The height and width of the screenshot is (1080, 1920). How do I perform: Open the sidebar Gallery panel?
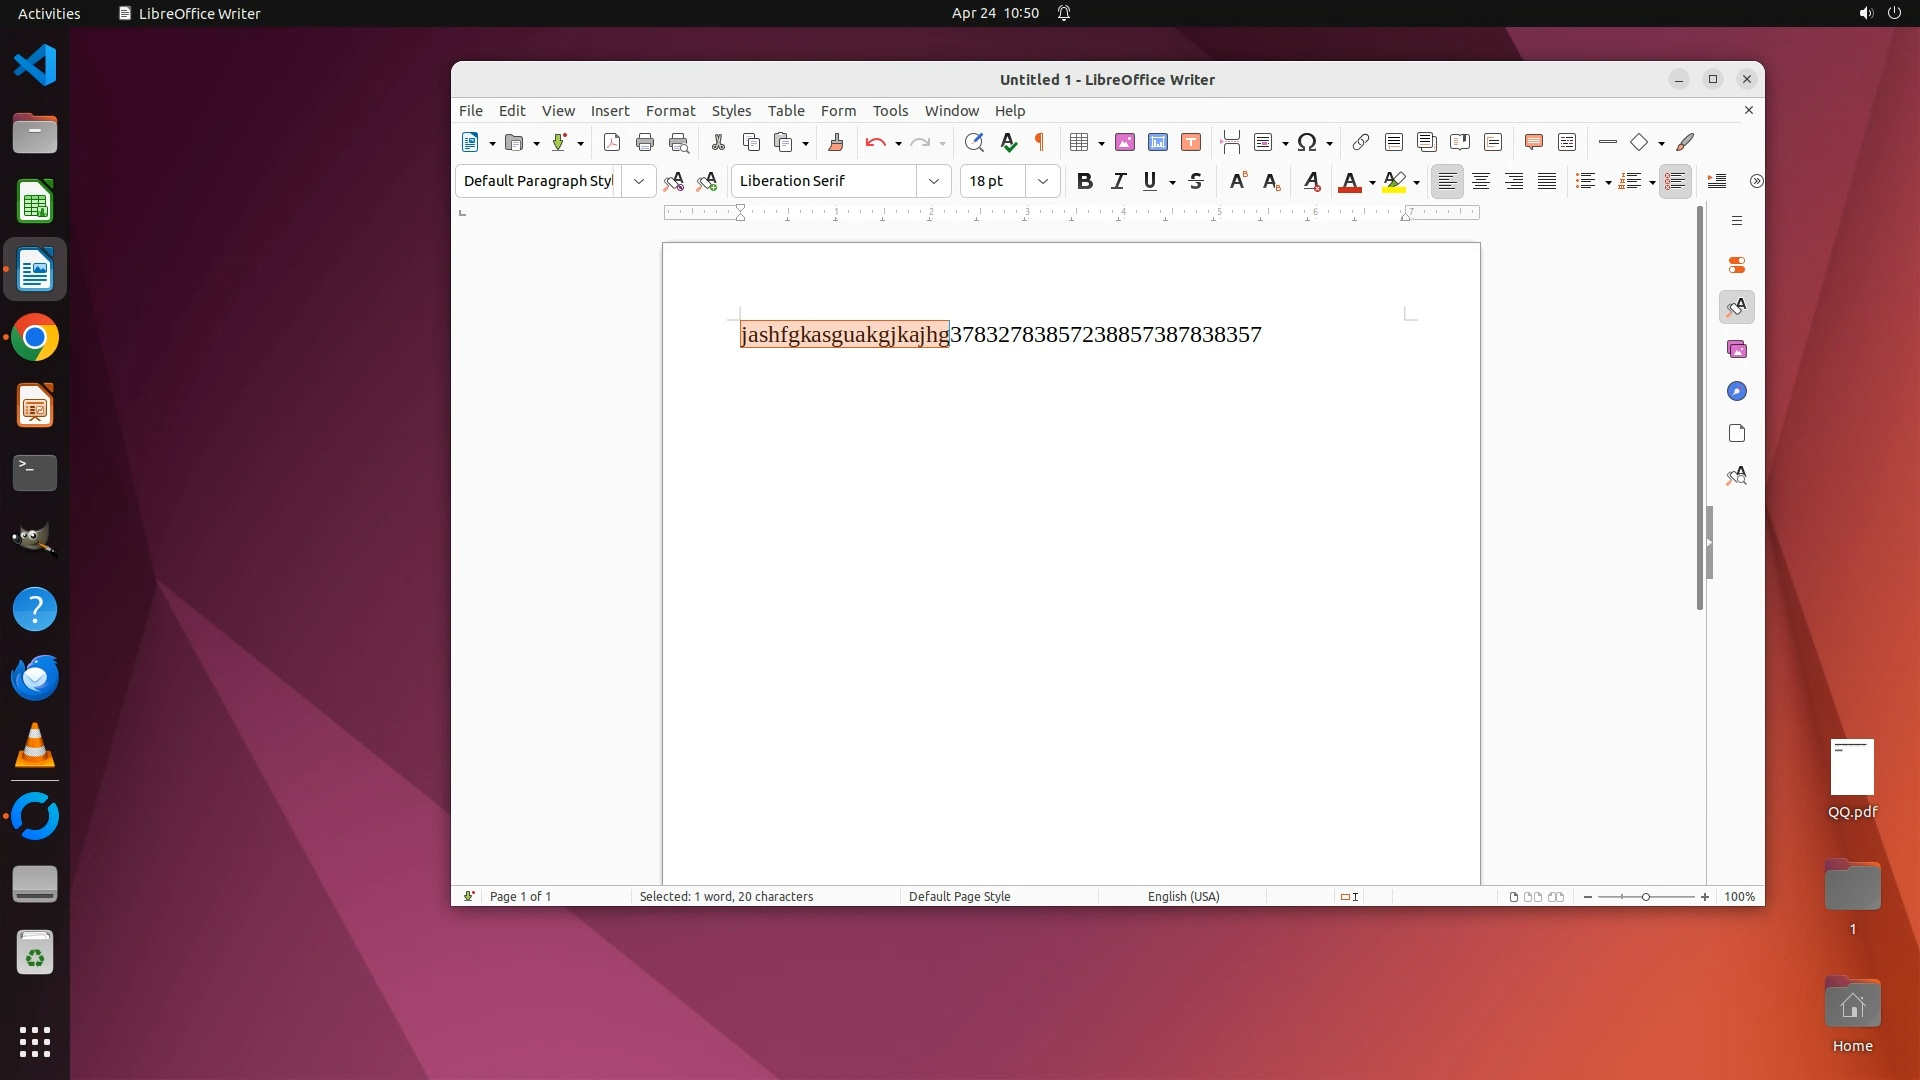tap(1737, 349)
